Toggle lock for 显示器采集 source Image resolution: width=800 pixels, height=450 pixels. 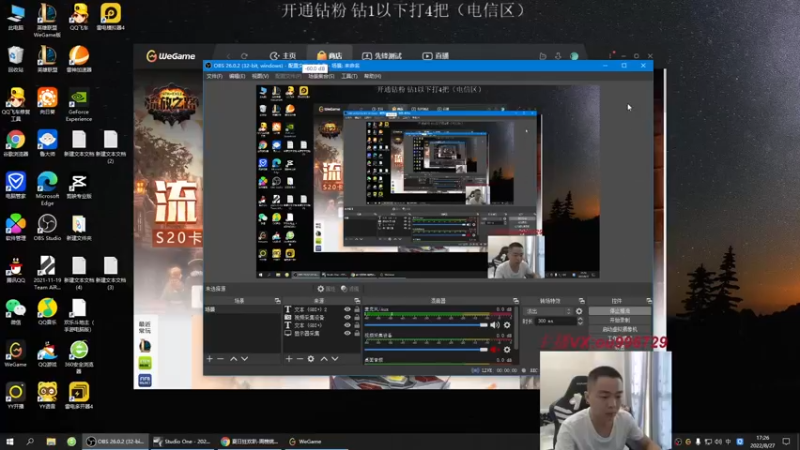pos(357,333)
